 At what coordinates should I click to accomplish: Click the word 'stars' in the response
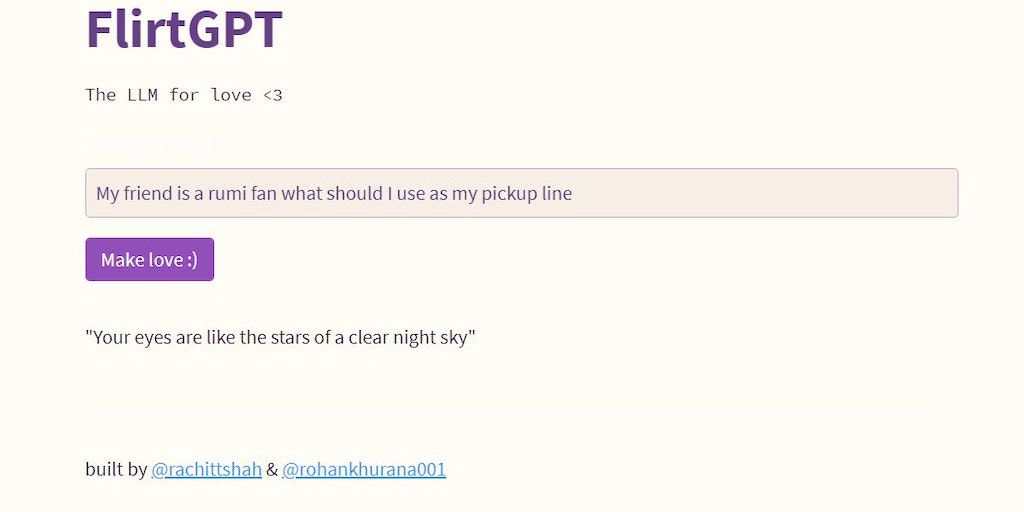point(286,337)
